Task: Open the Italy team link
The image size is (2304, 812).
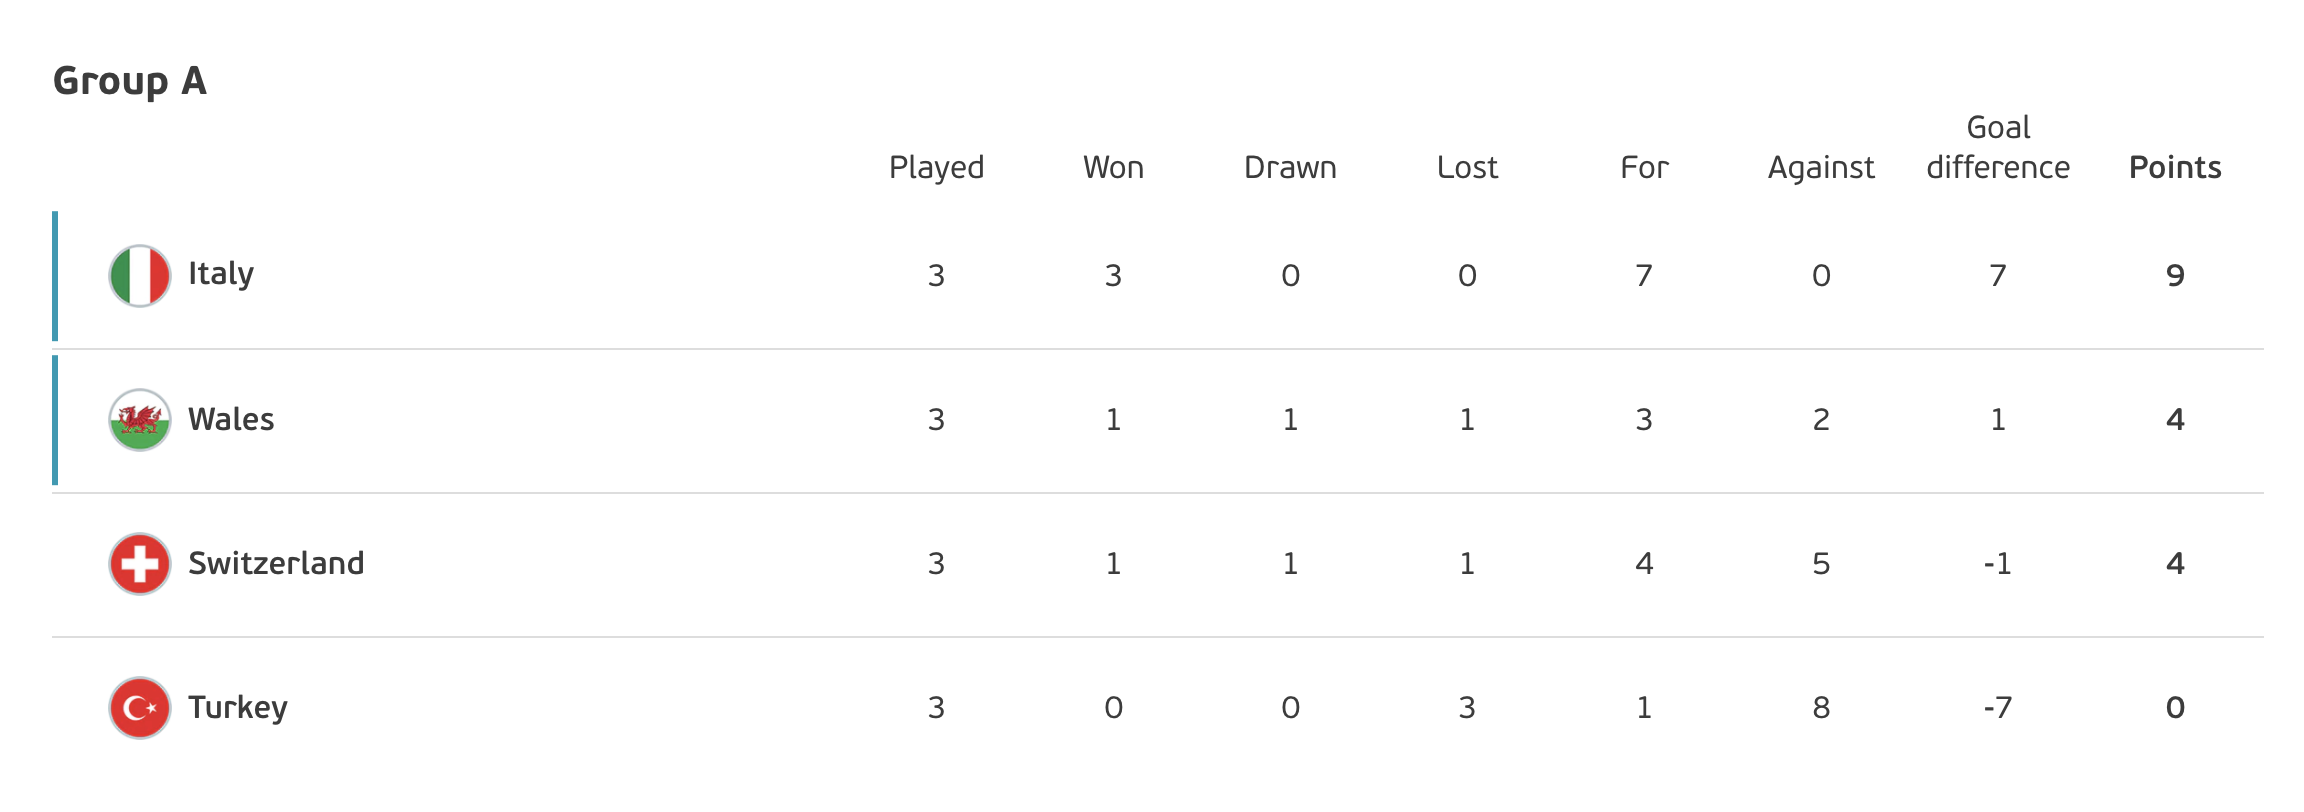Action: tap(221, 274)
